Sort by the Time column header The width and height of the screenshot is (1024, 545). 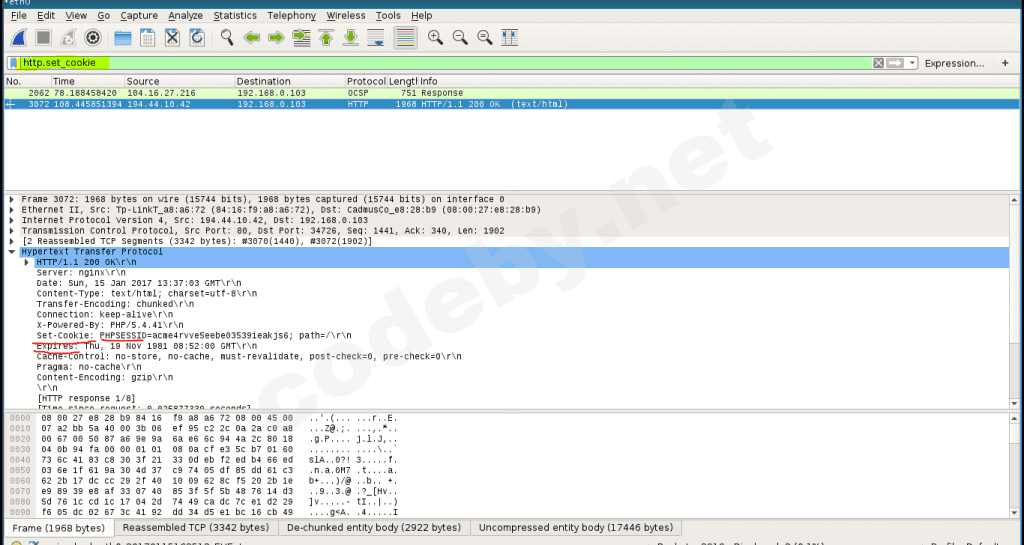(x=88, y=82)
